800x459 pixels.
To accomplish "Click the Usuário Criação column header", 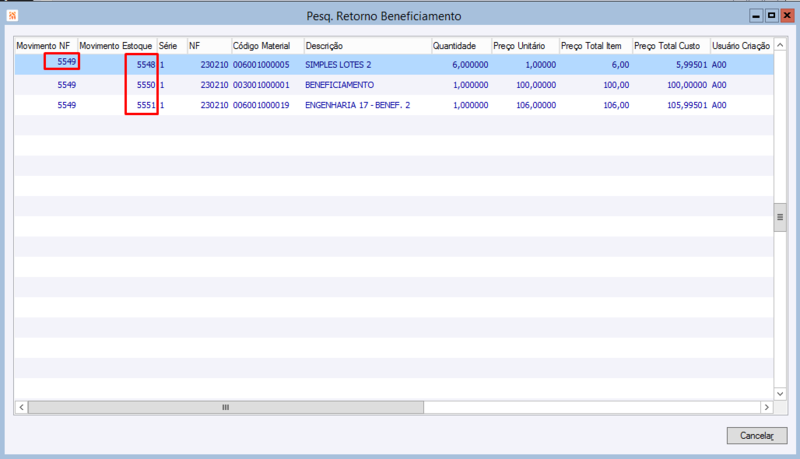I will coord(741,46).
